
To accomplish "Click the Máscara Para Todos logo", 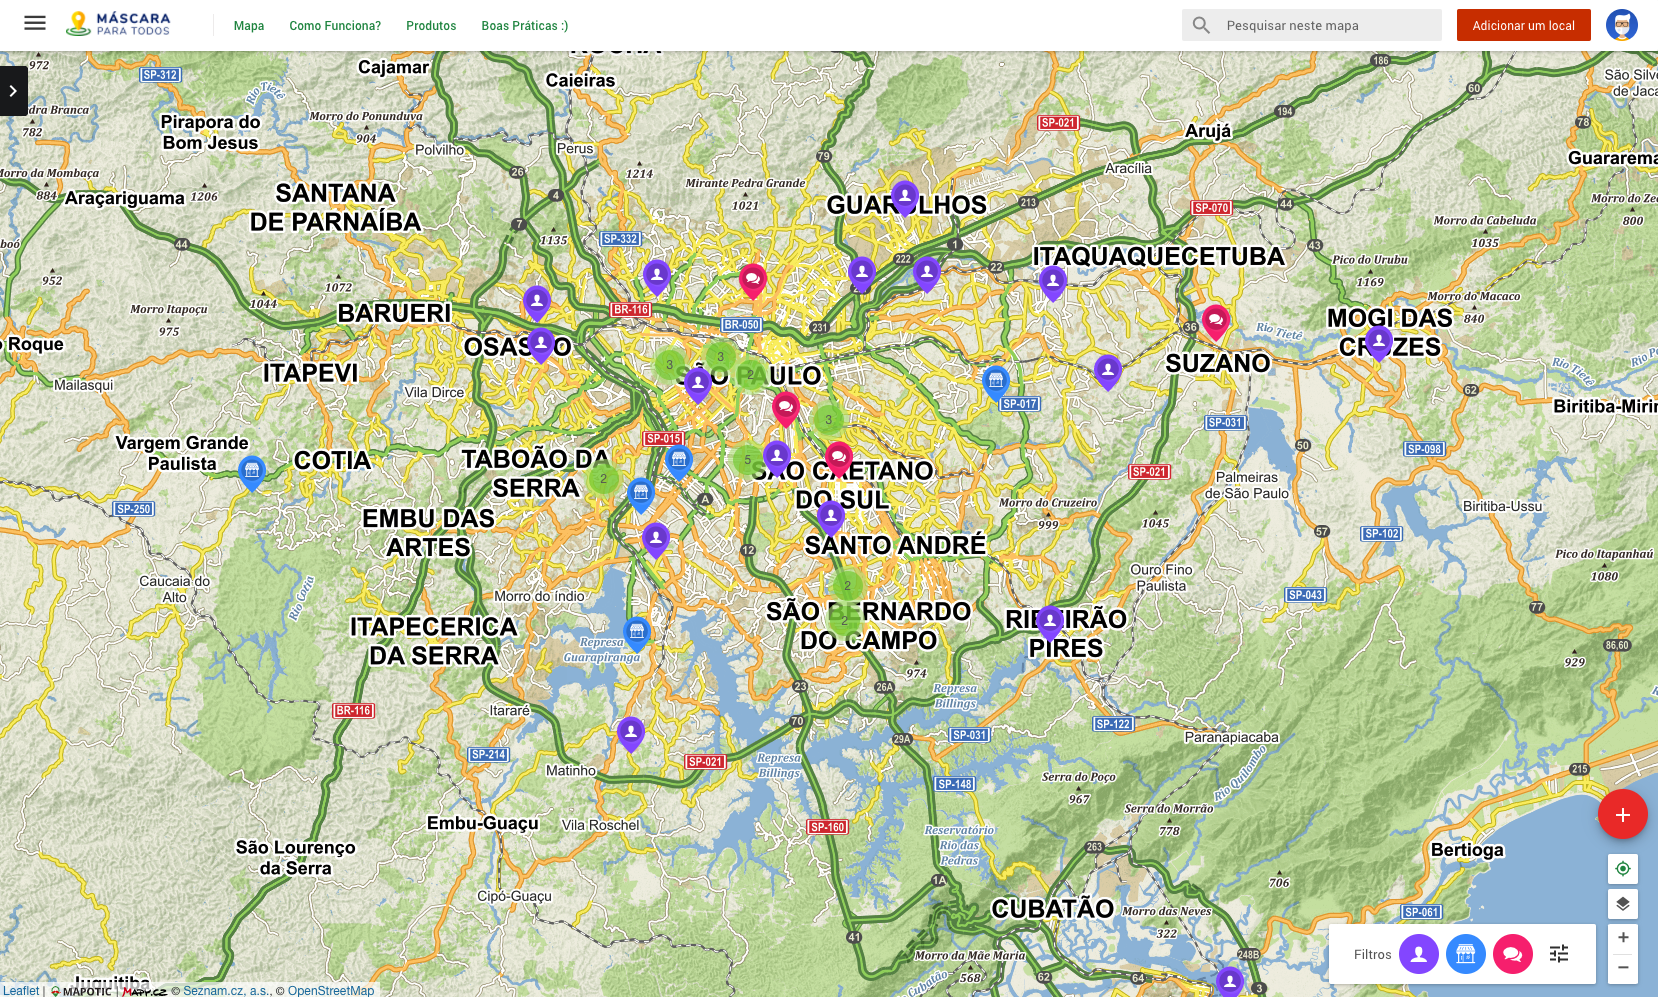I will coord(118,24).
